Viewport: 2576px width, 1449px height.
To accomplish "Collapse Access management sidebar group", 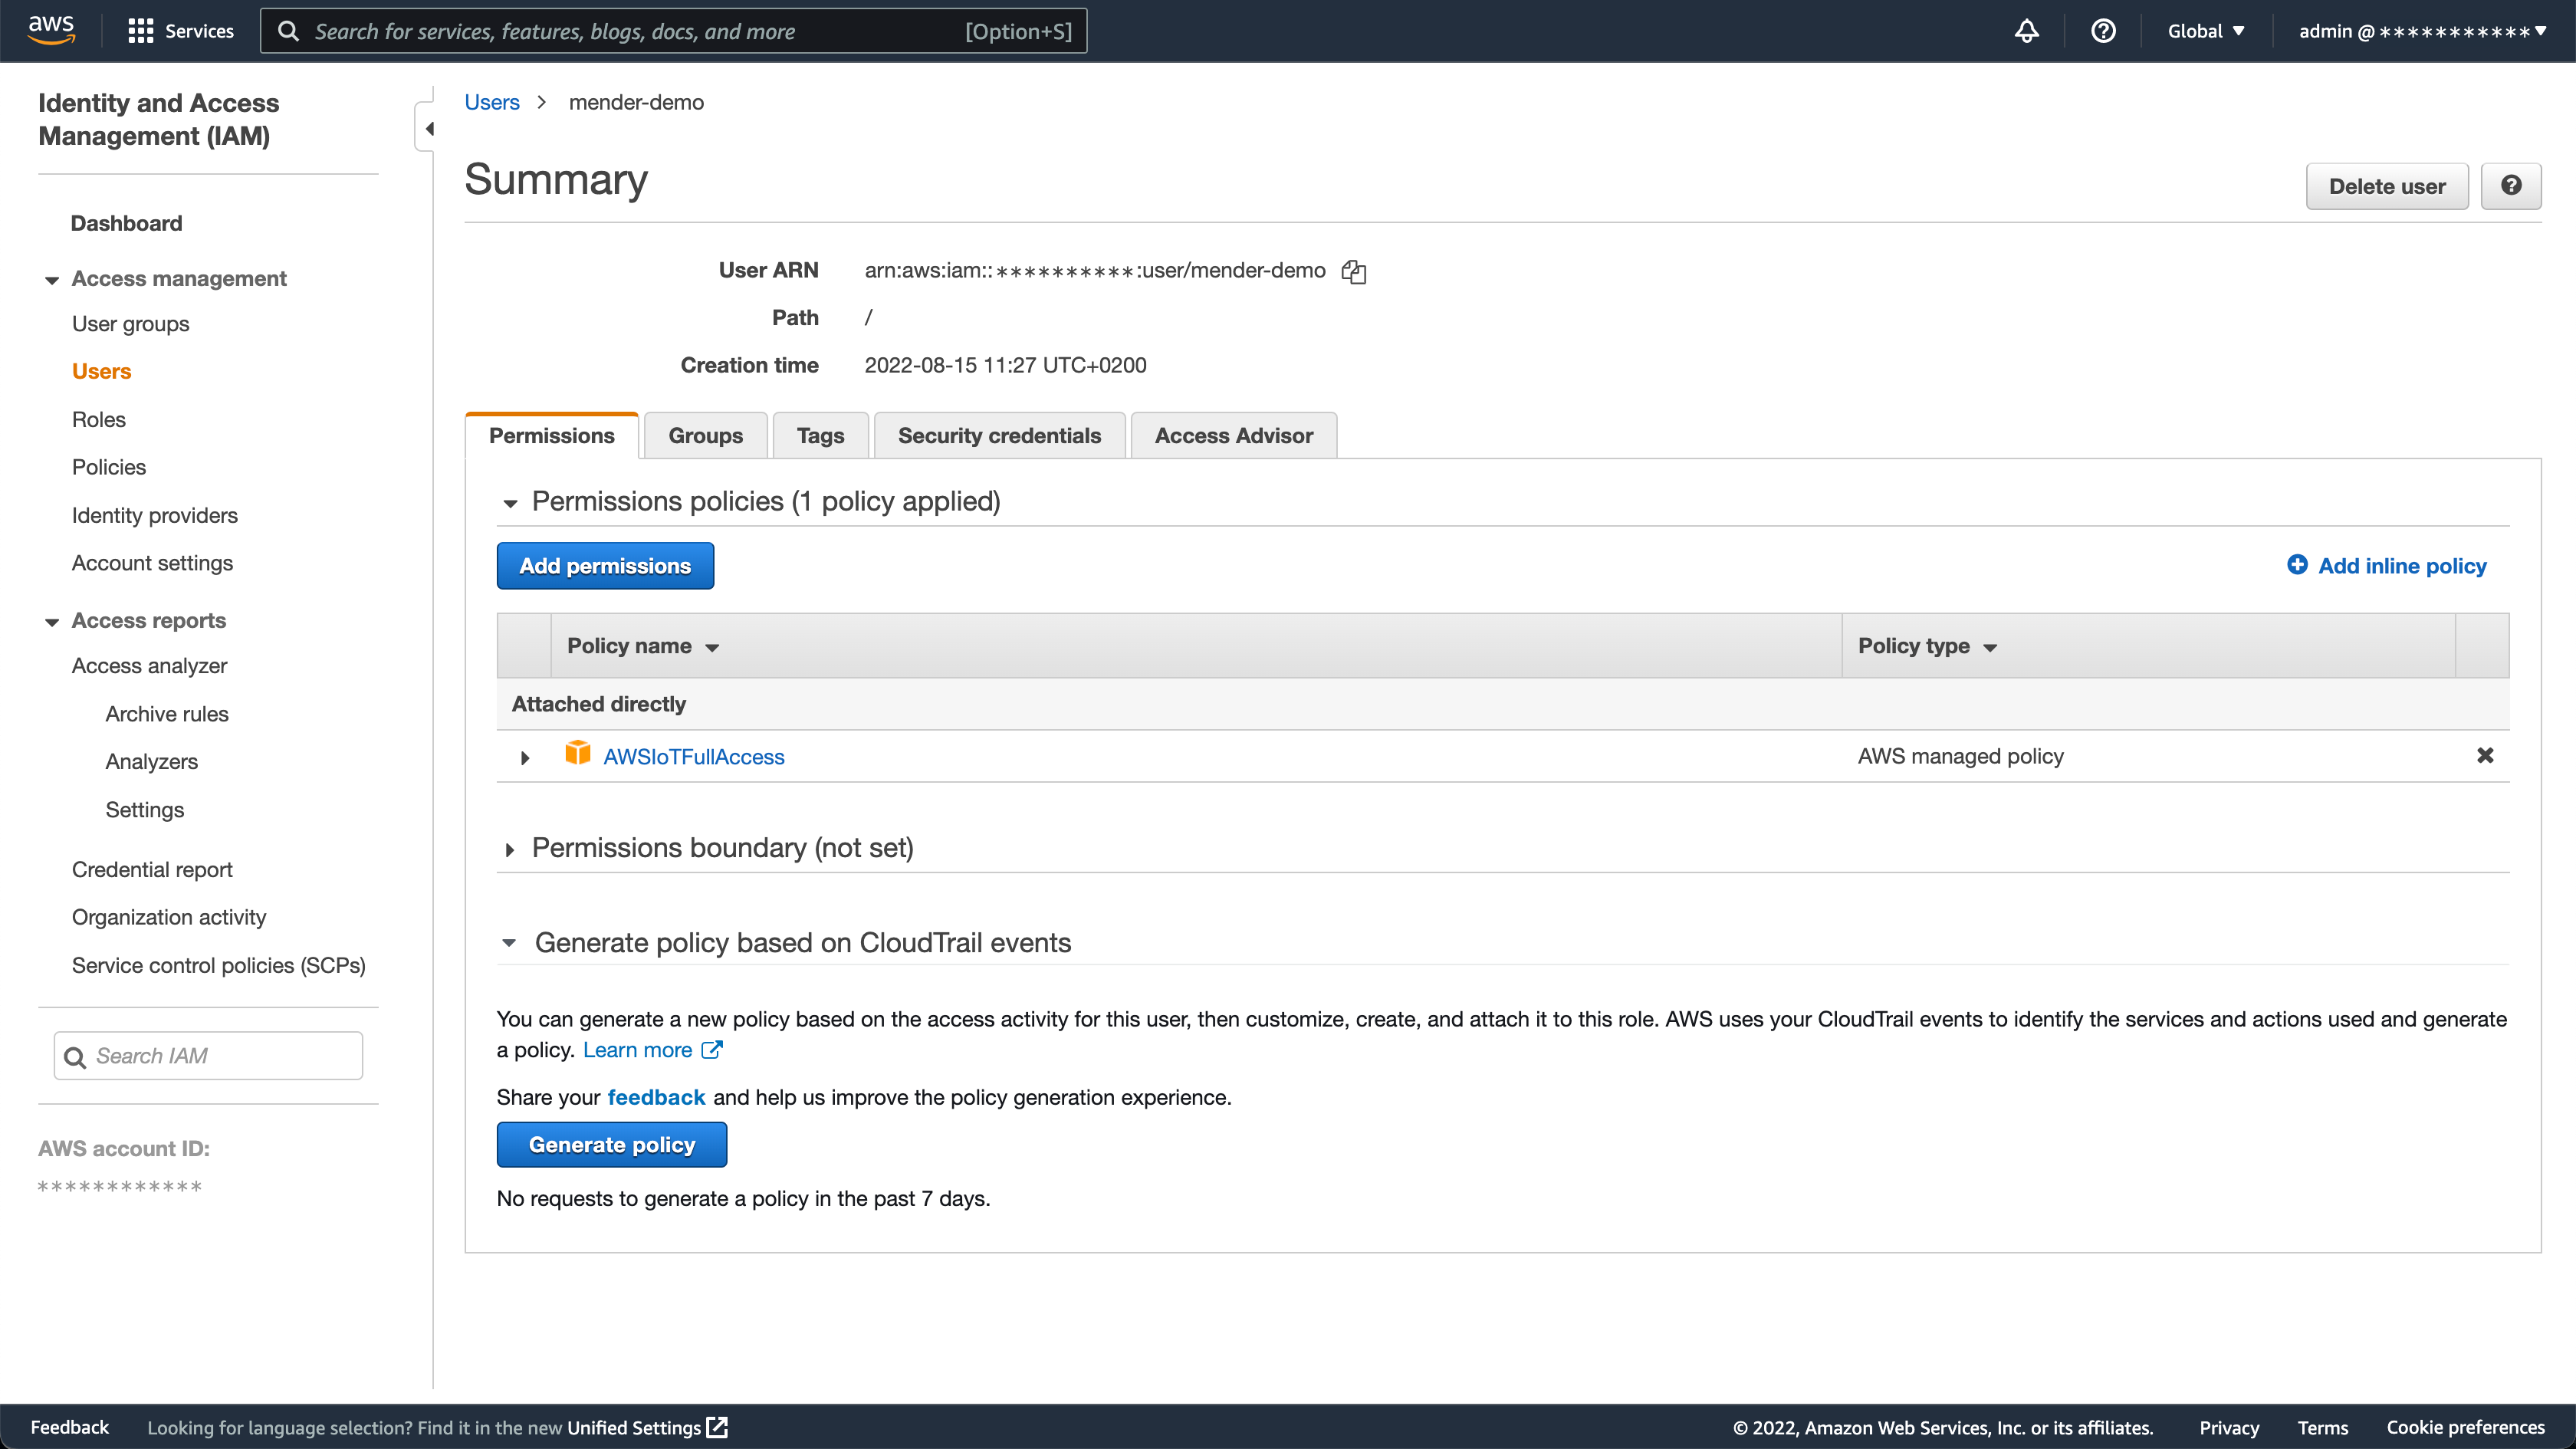I will 52,280.
